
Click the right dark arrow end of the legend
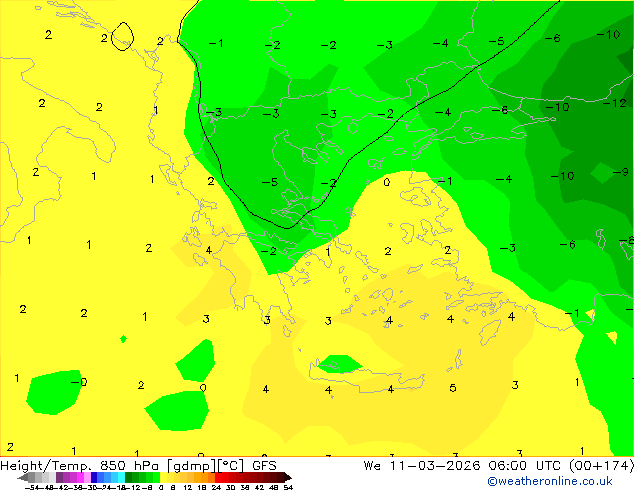[x=288, y=477]
